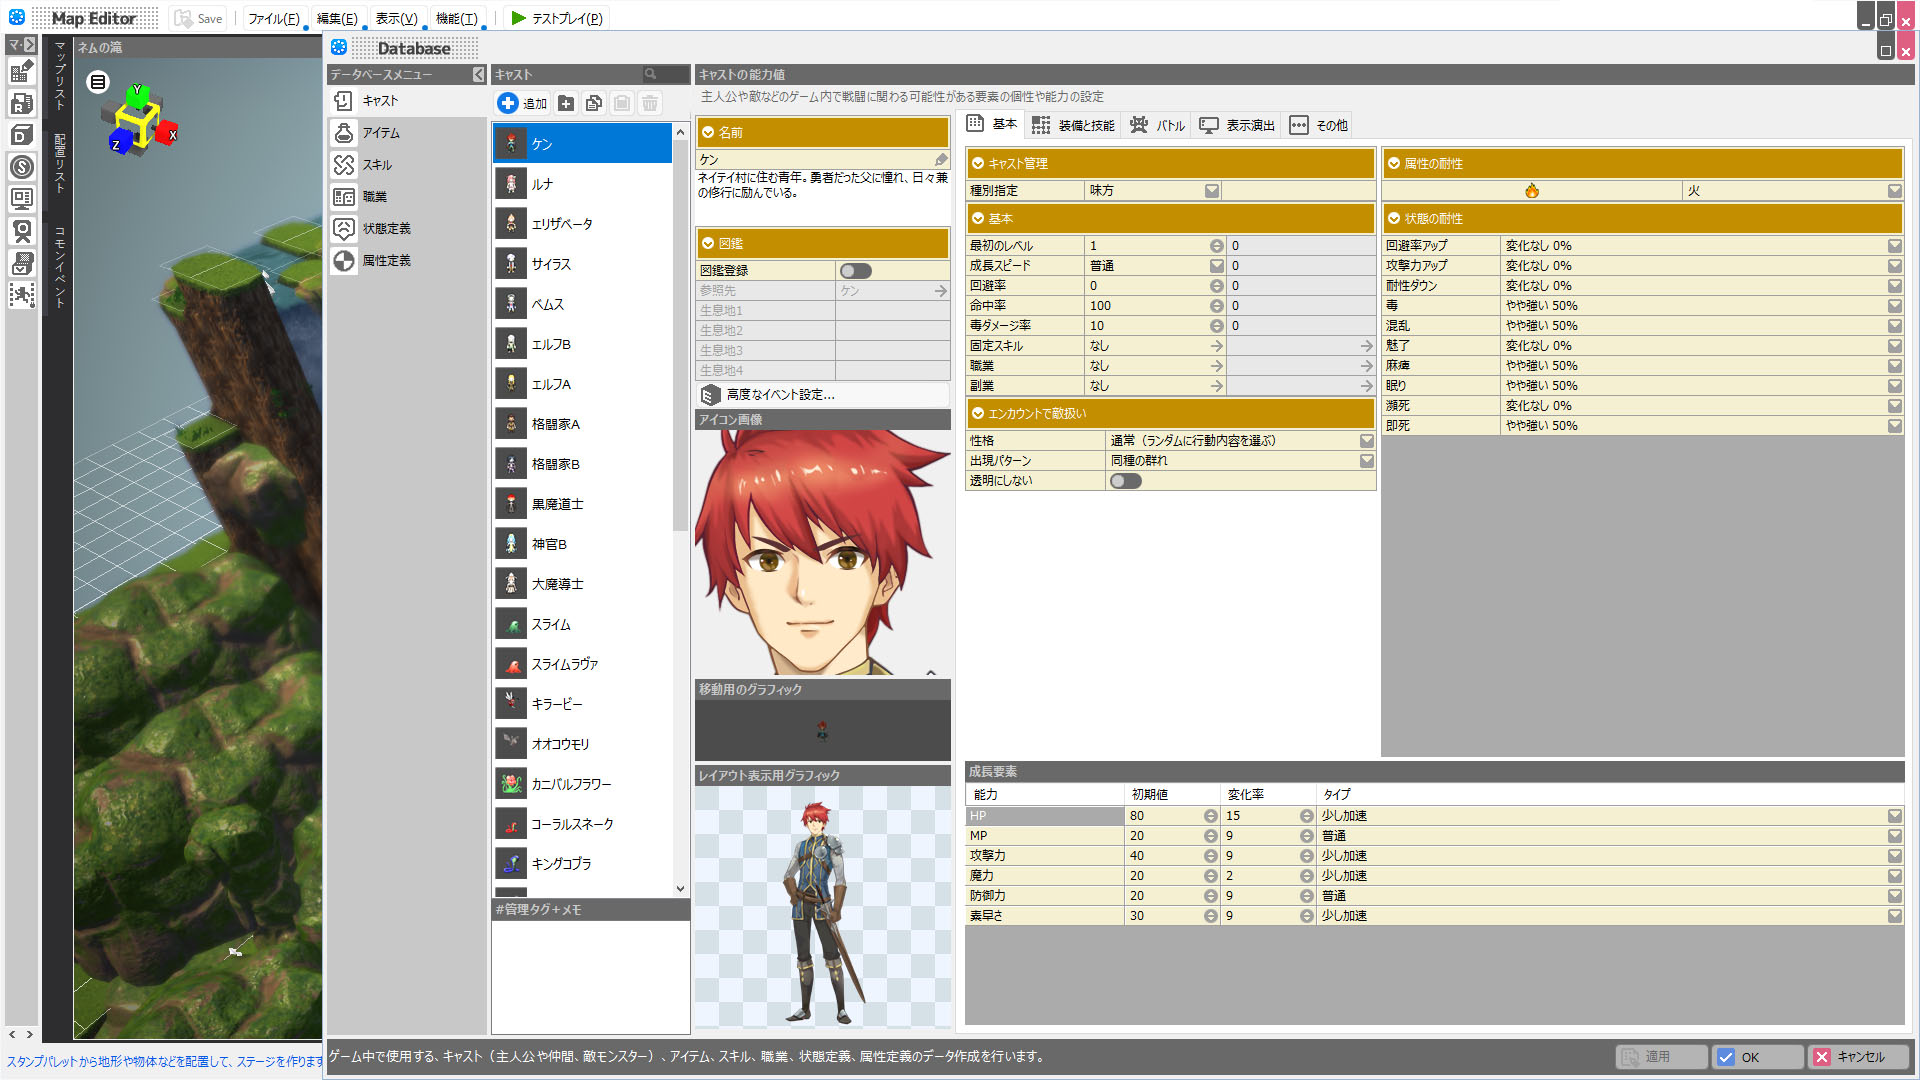The width and height of the screenshot is (1920, 1080).
Task: Open the 出現パターン dropdown
Action: [1366, 461]
